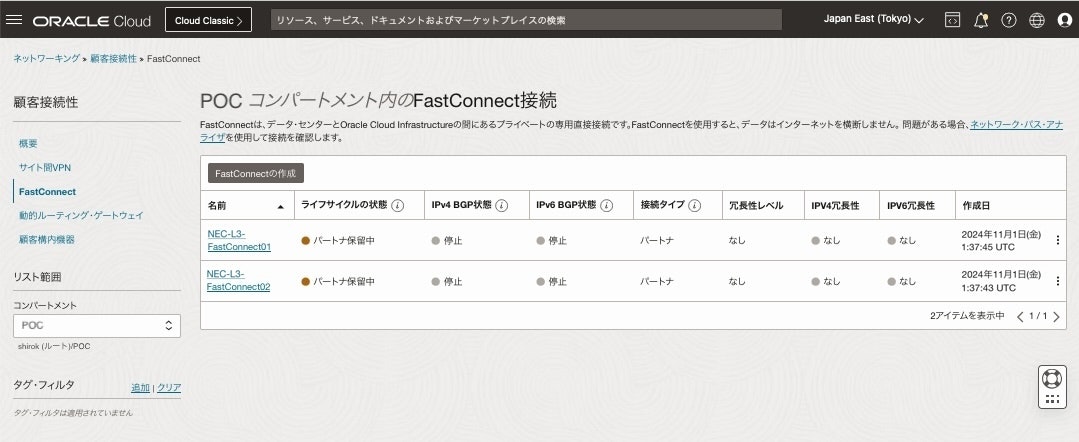Viewport: 1079px width, 442px height.
Task: Open the ネットワーク・パス・アナライザ link
Action: [x=1016, y=125]
